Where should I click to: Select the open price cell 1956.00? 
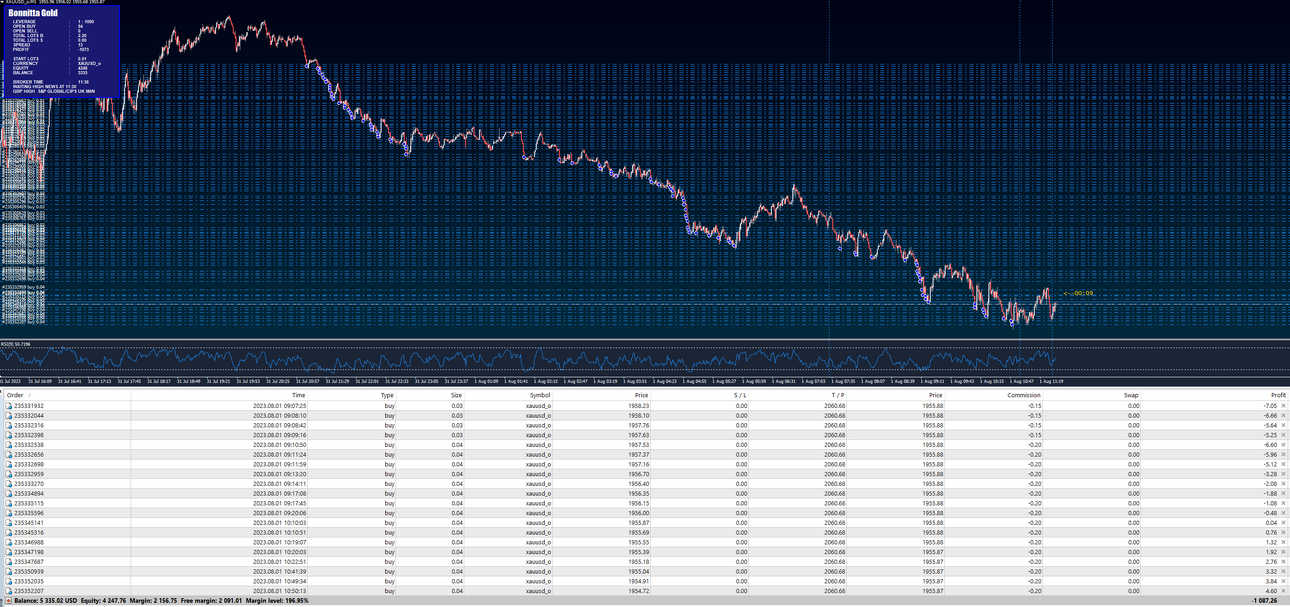(639, 513)
